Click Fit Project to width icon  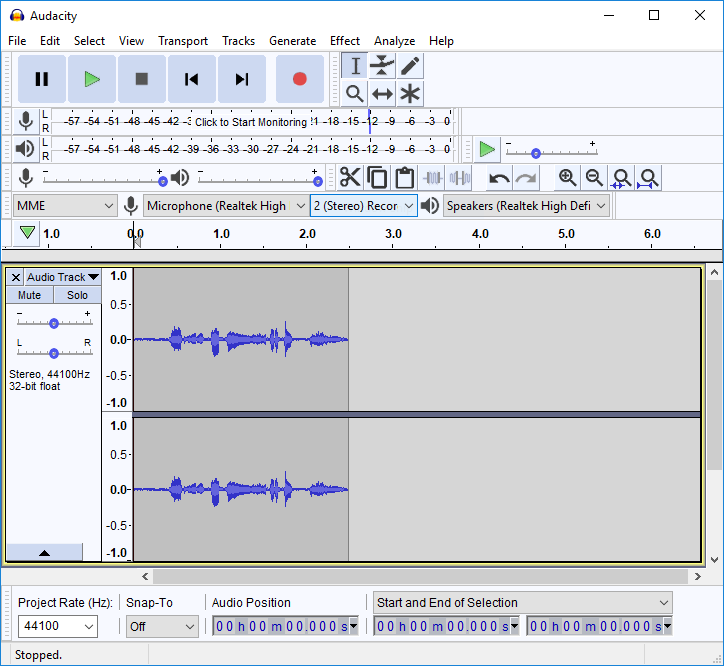[648, 178]
